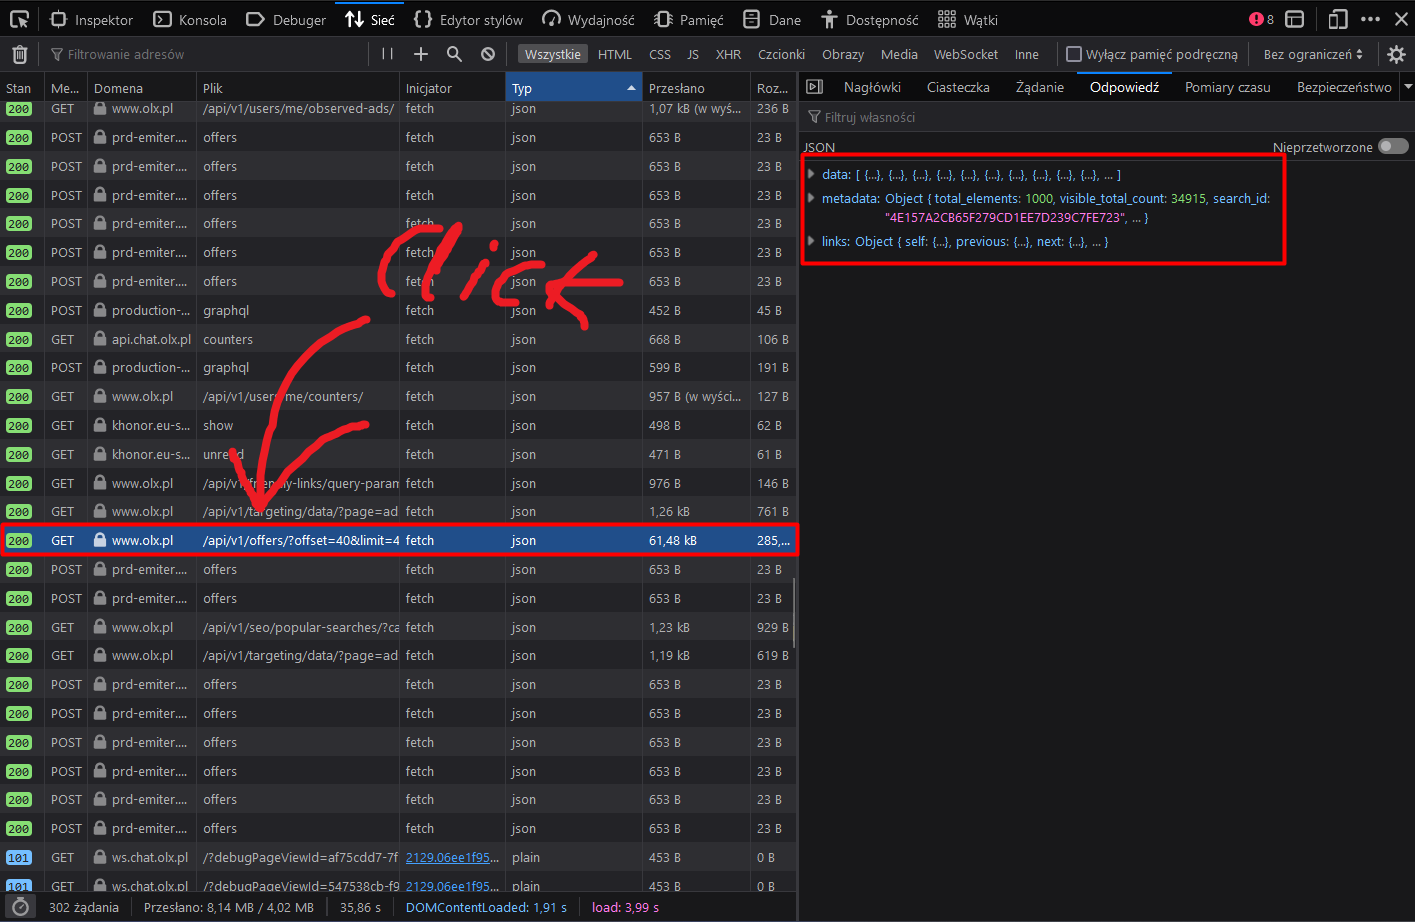Open devtools more options menu
The width and height of the screenshot is (1415, 922).
point(1371,19)
